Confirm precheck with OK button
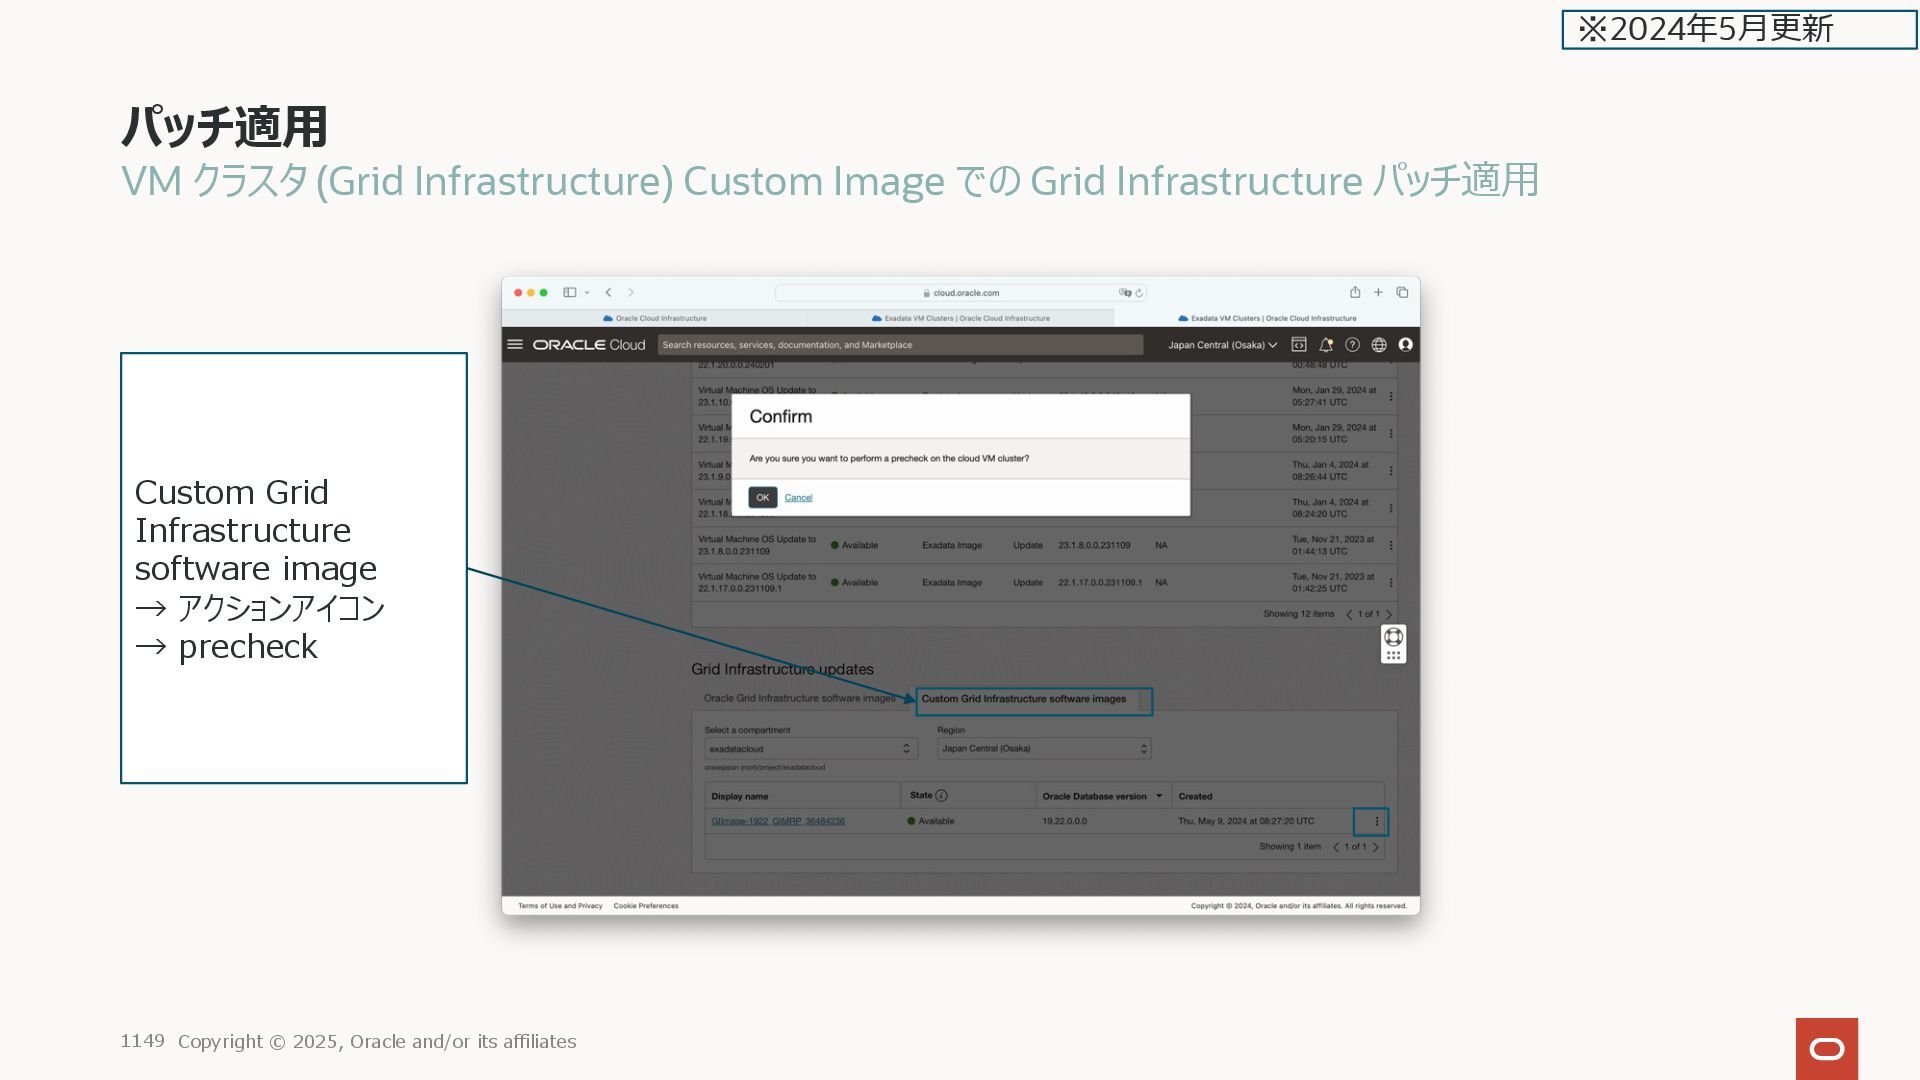 pyautogui.click(x=762, y=497)
